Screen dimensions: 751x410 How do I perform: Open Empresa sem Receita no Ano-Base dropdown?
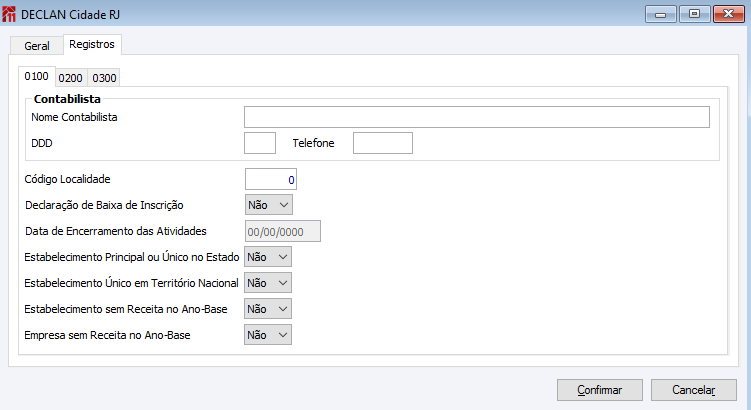click(x=268, y=335)
